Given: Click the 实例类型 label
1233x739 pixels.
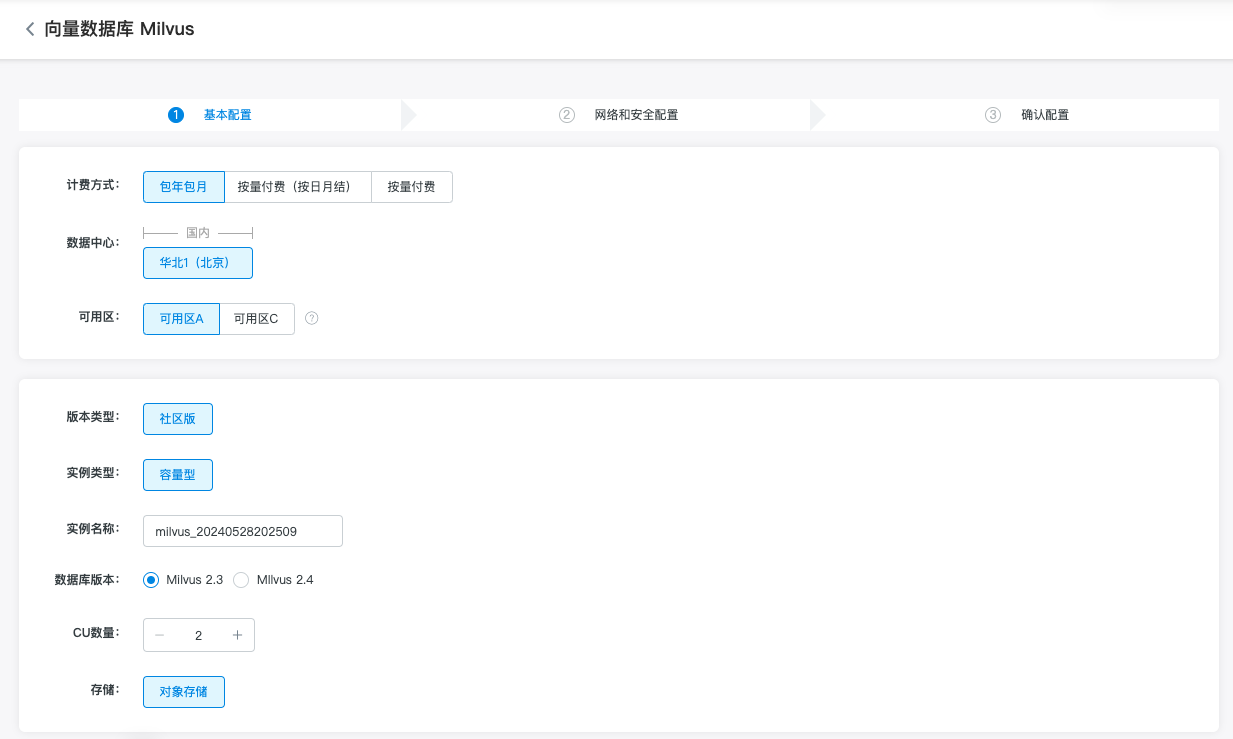Looking at the screenshot, I should 93,473.
